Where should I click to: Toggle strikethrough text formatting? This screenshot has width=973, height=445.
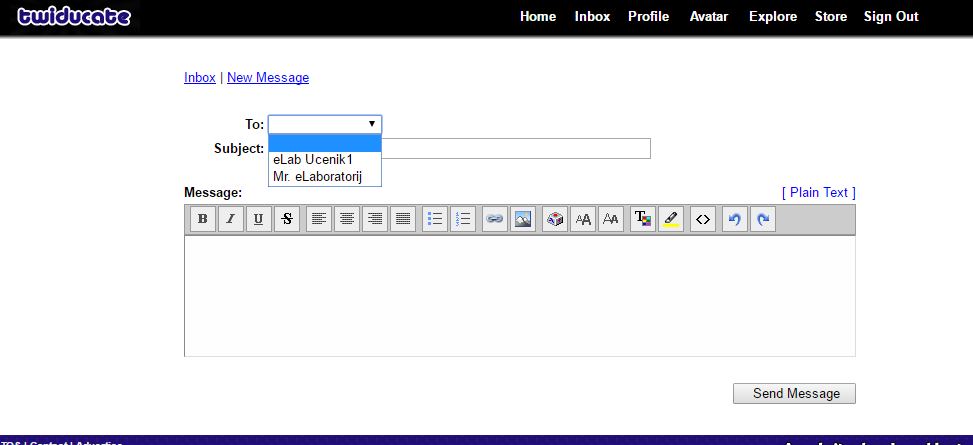(x=286, y=219)
